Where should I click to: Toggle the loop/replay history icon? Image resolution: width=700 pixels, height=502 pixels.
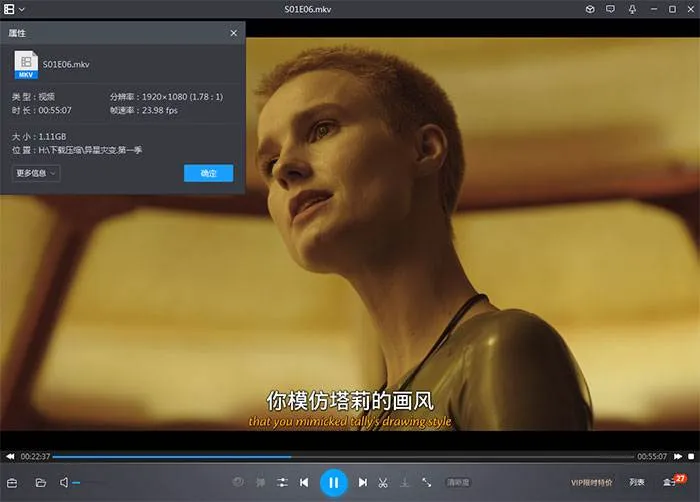point(238,482)
